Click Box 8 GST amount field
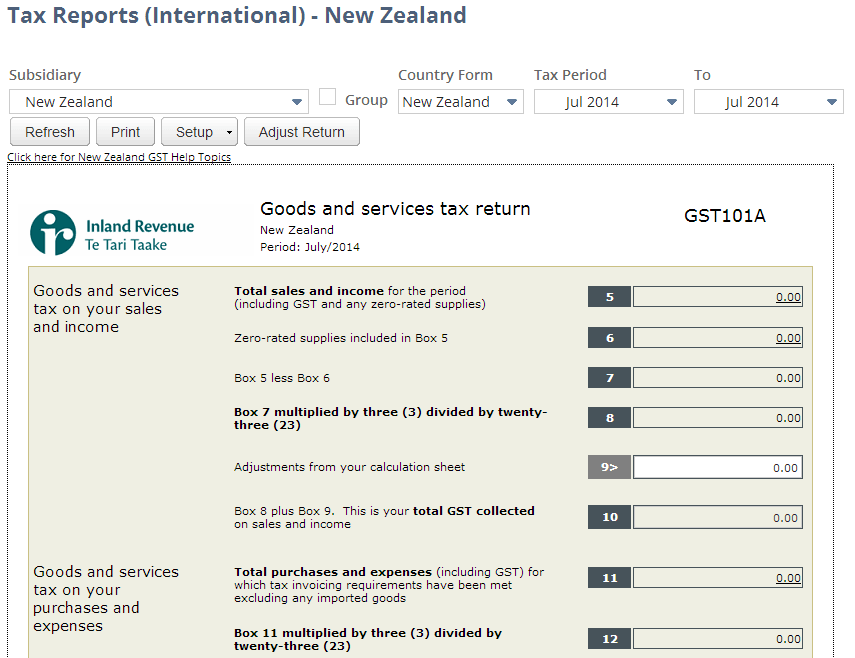 [718, 417]
